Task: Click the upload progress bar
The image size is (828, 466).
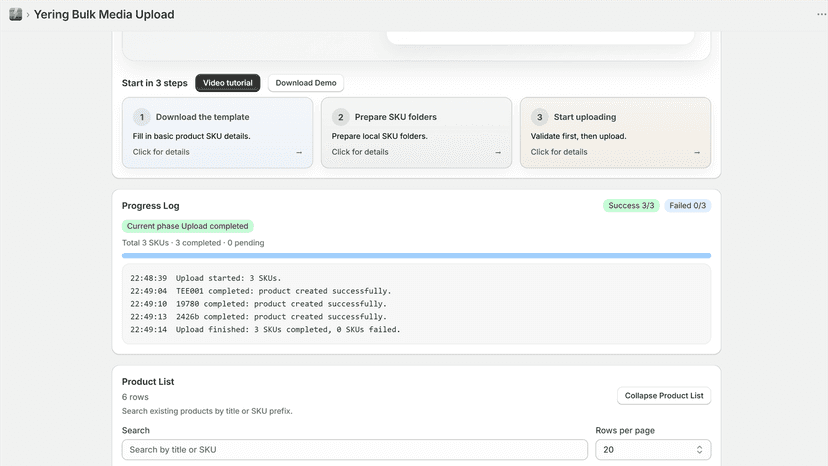Action: tap(416, 256)
